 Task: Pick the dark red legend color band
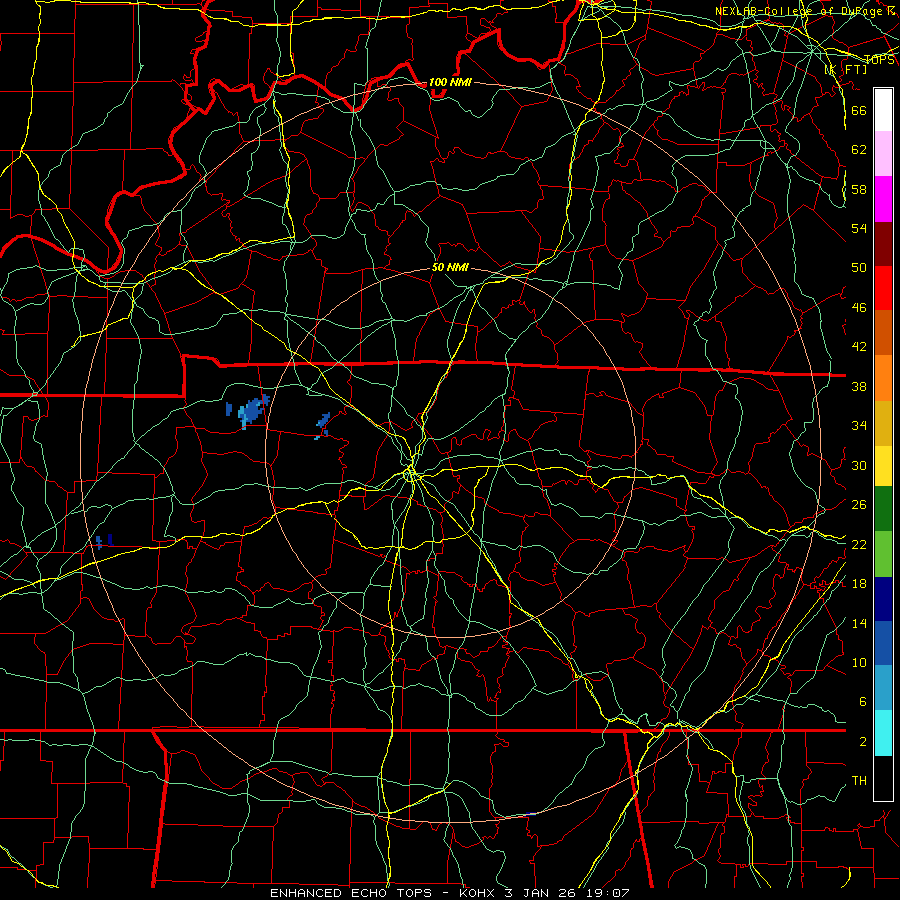click(883, 244)
